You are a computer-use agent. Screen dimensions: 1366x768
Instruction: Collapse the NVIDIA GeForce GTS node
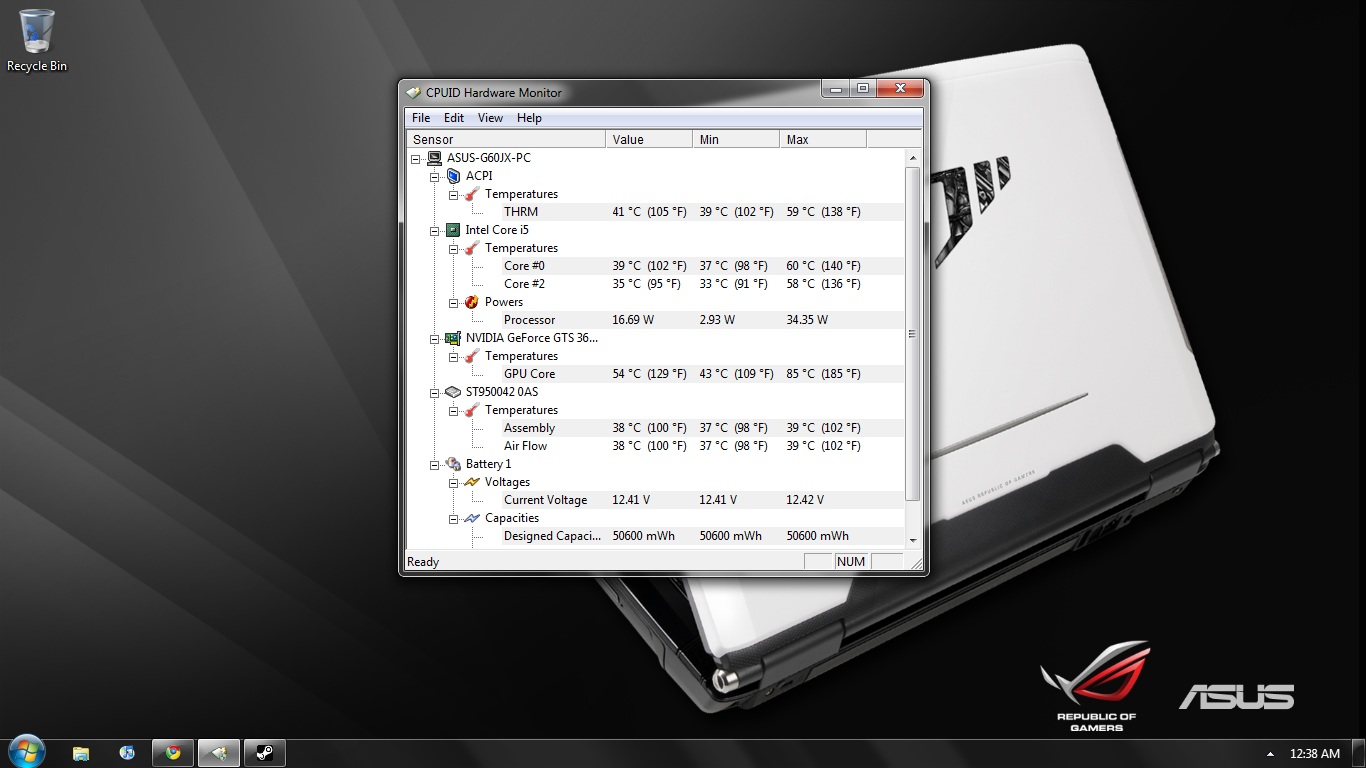(x=435, y=338)
